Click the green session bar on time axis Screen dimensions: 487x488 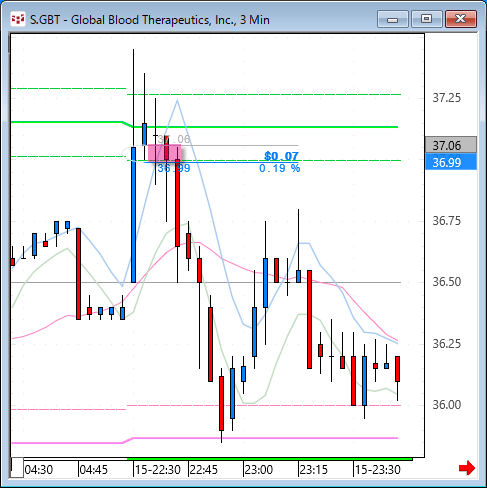269,459
